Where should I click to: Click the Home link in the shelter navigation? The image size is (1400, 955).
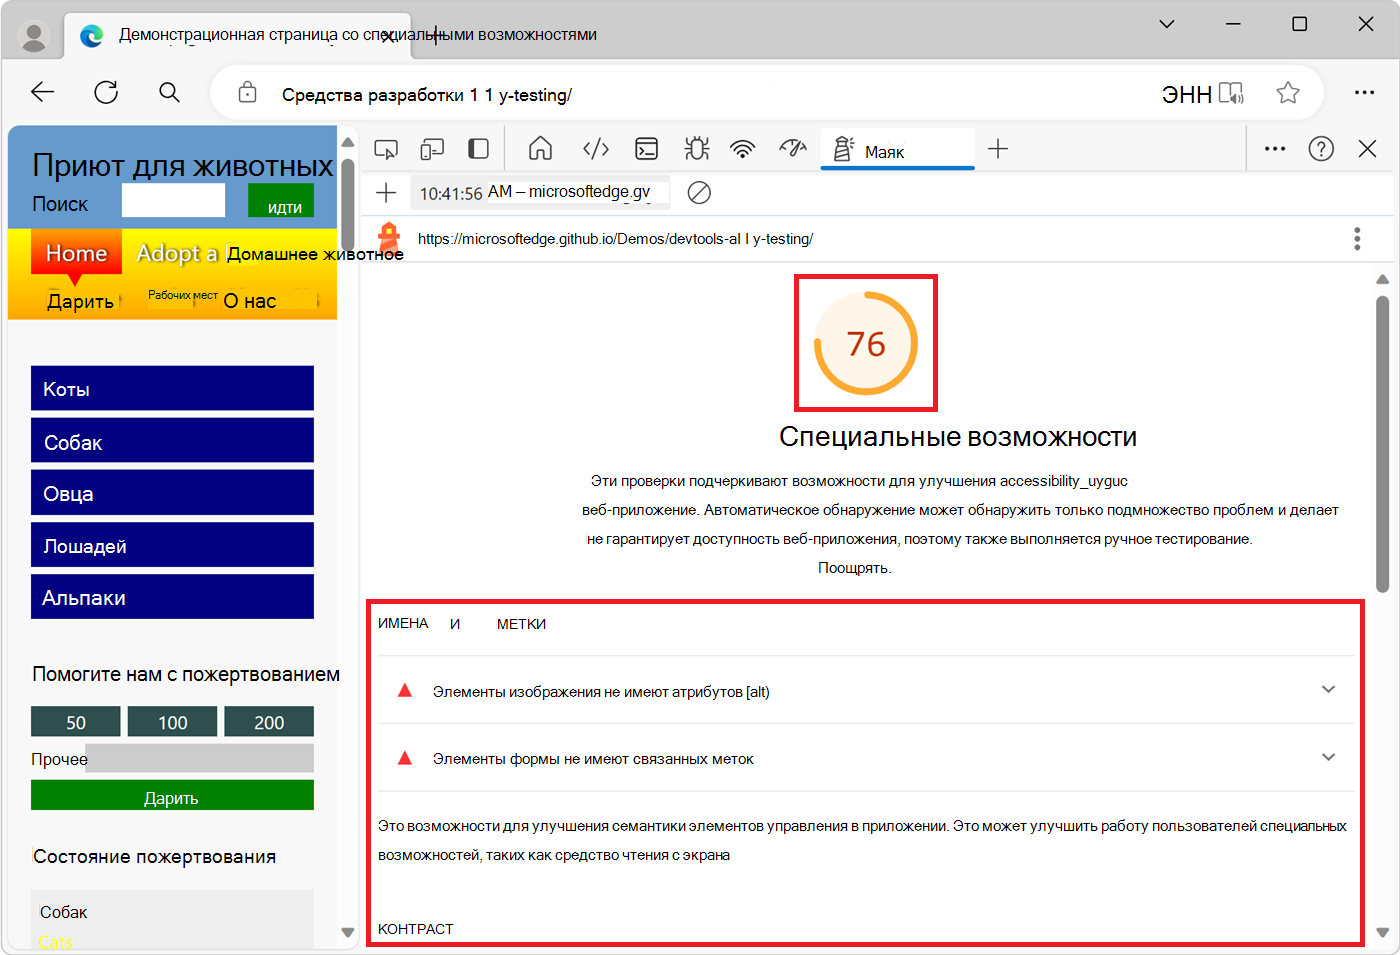point(75,253)
